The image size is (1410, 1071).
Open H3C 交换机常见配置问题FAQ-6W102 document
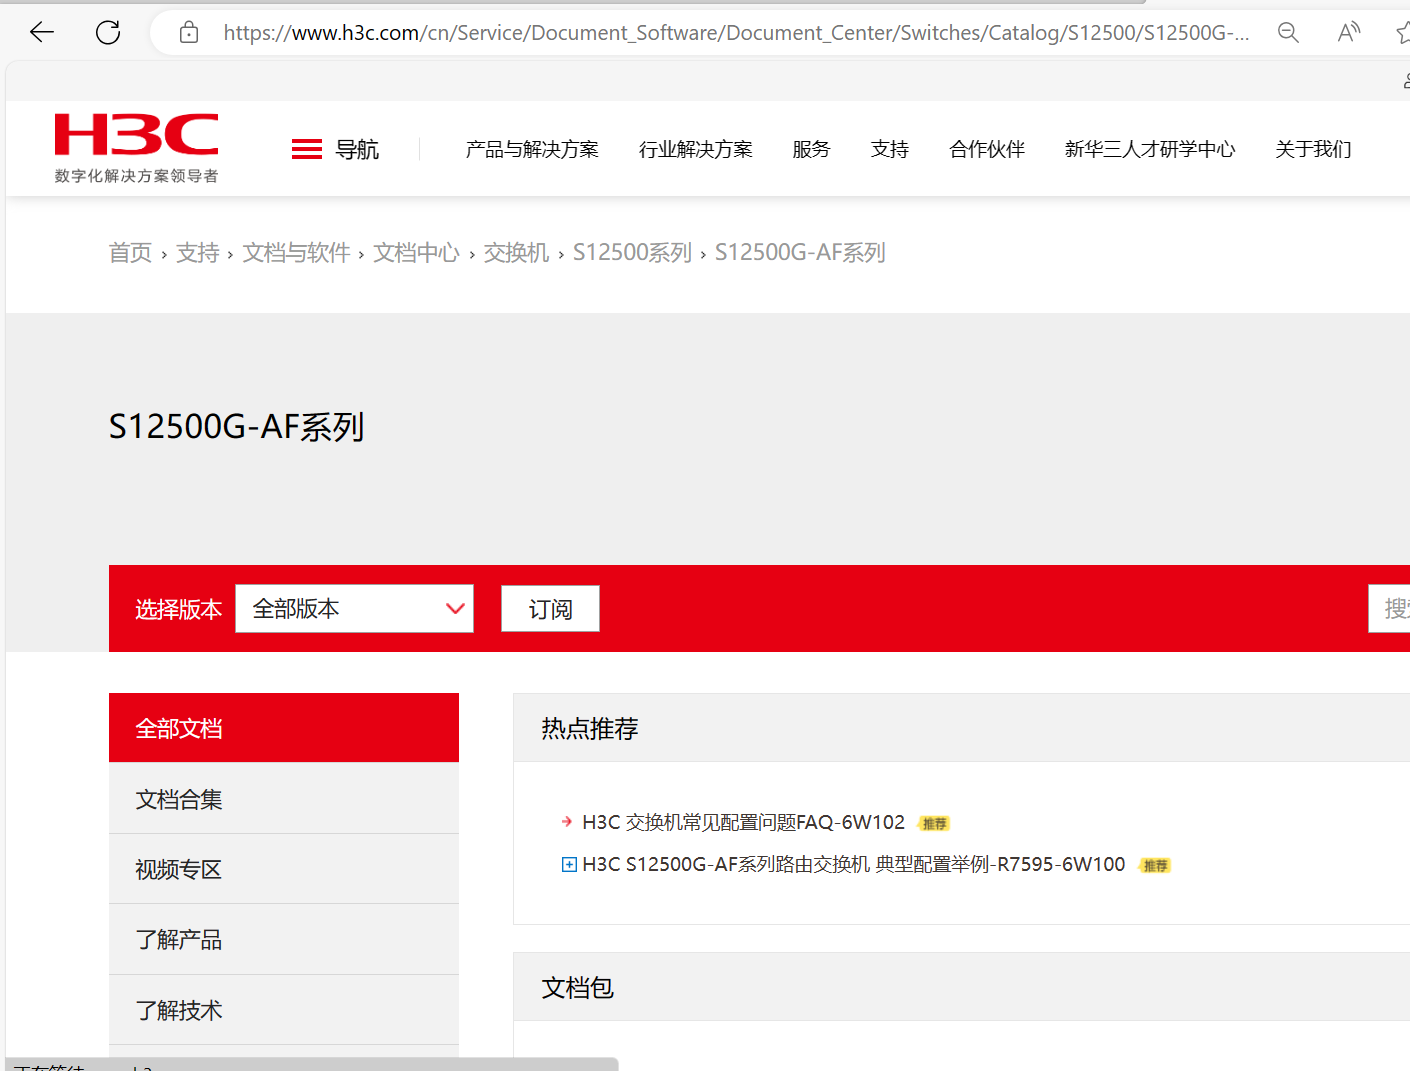[743, 822]
